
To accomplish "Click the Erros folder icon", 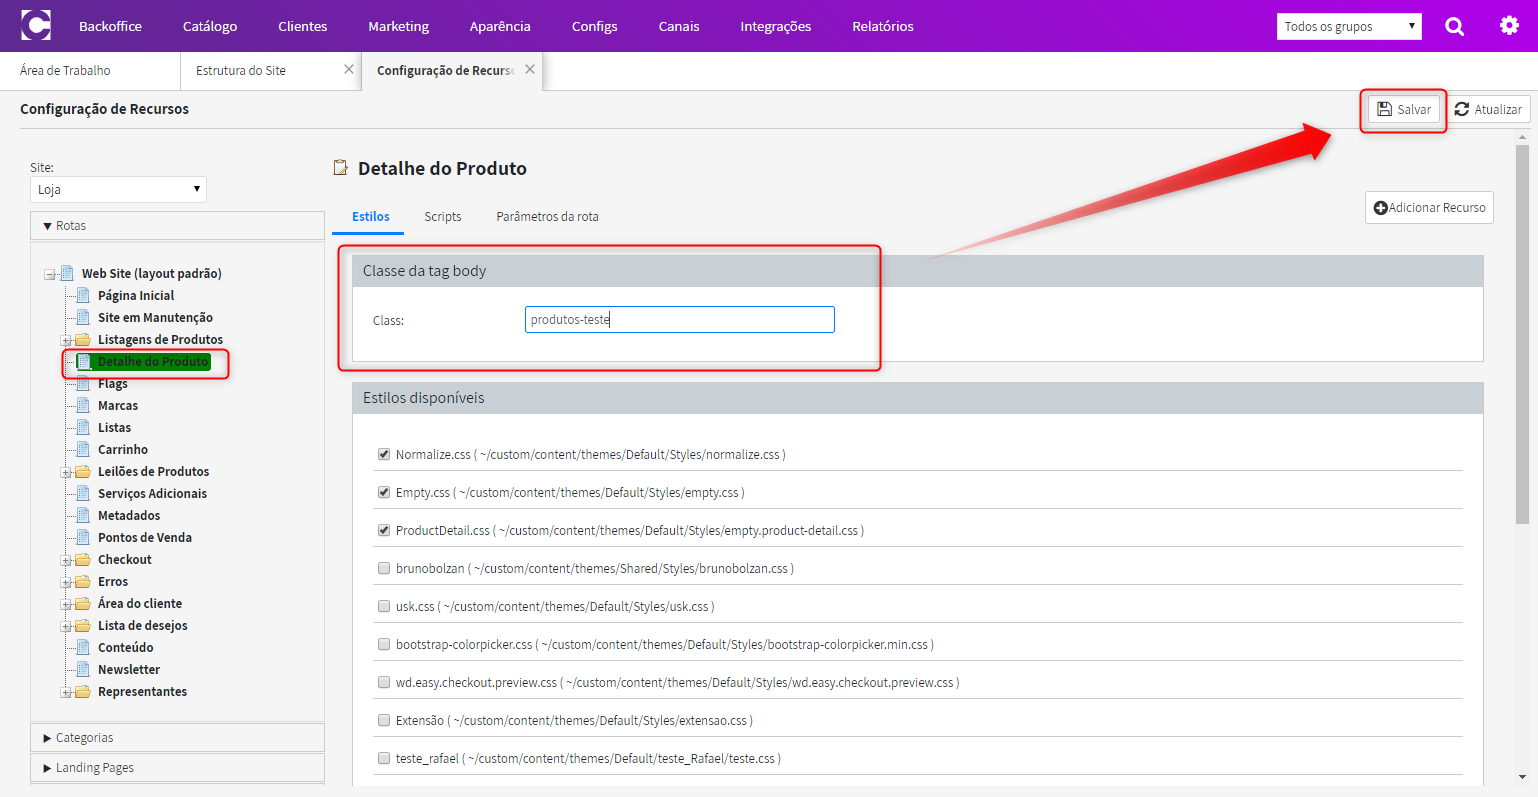I will 83,582.
